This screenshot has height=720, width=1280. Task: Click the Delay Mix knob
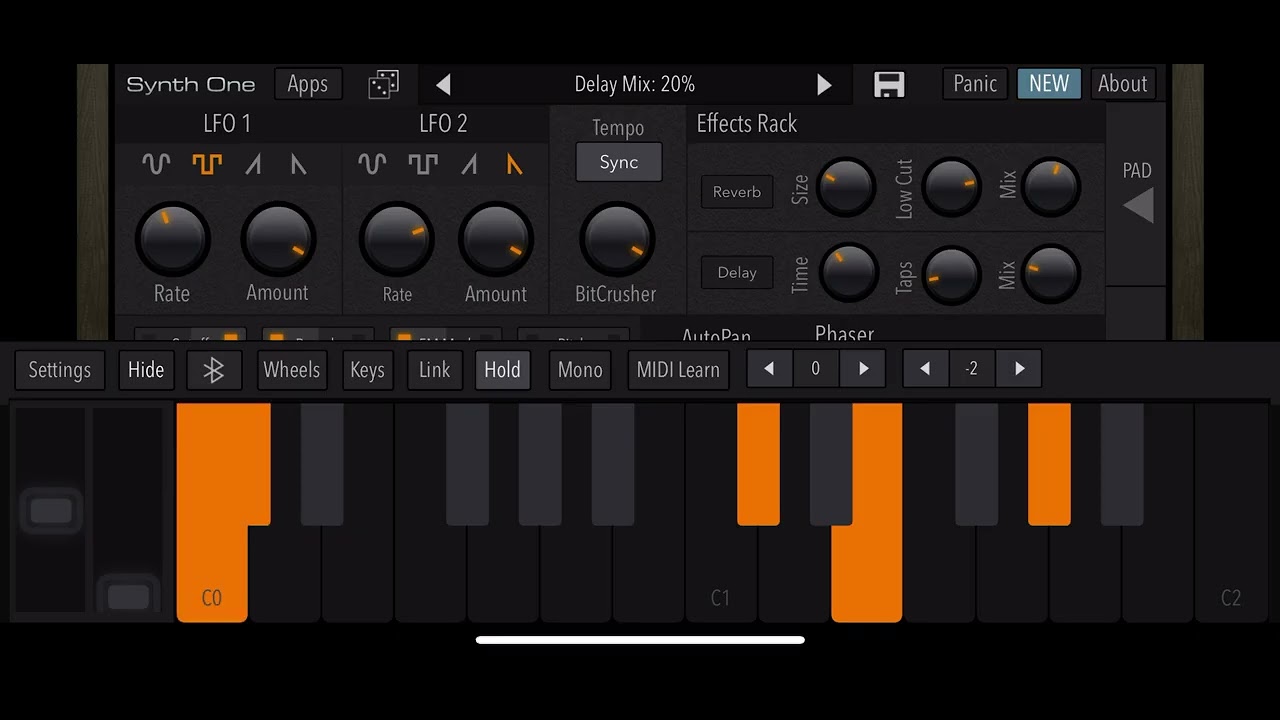coord(1051,273)
